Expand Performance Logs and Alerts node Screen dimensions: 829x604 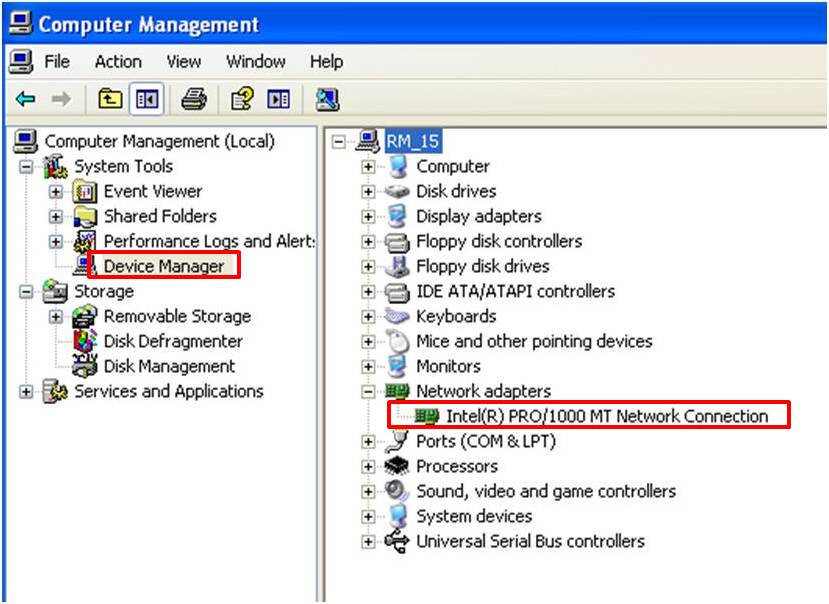pos(56,242)
